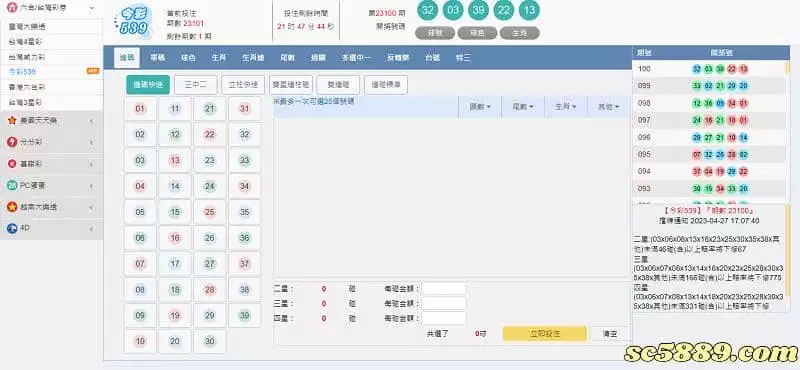Image resolution: width=800 pixels, height=370 pixels.
Task: Click the 清空 button
Action: [x=610, y=334]
